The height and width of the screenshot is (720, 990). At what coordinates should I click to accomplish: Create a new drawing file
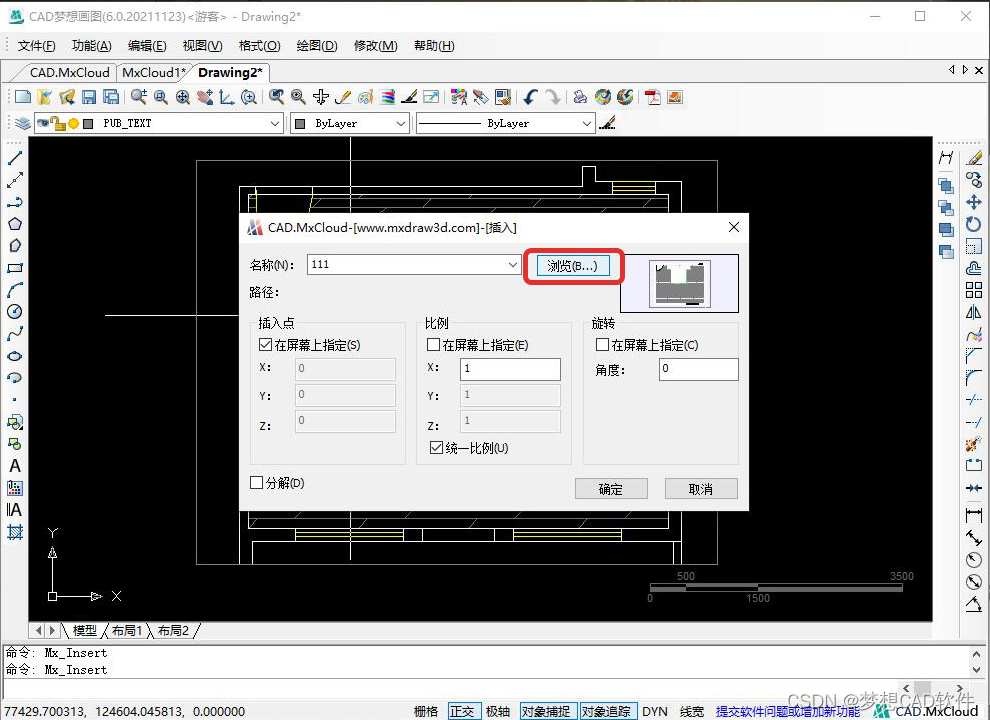click(23, 97)
